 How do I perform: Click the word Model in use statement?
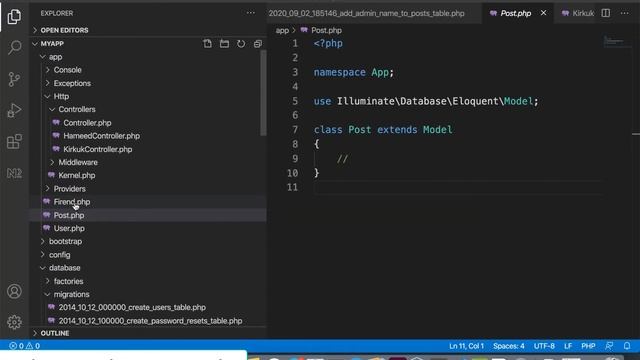(x=518, y=101)
